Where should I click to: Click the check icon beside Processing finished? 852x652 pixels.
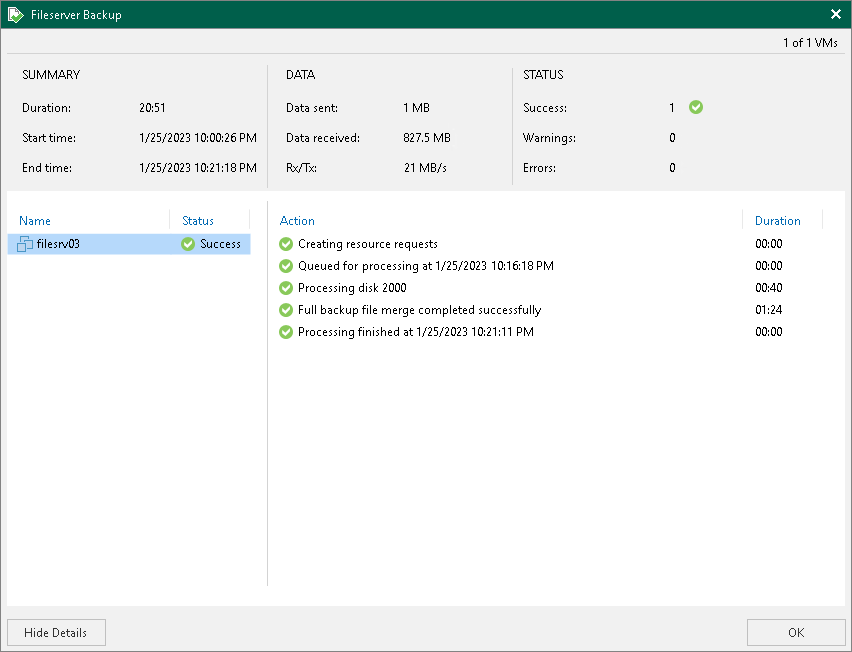(x=286, y=332)
